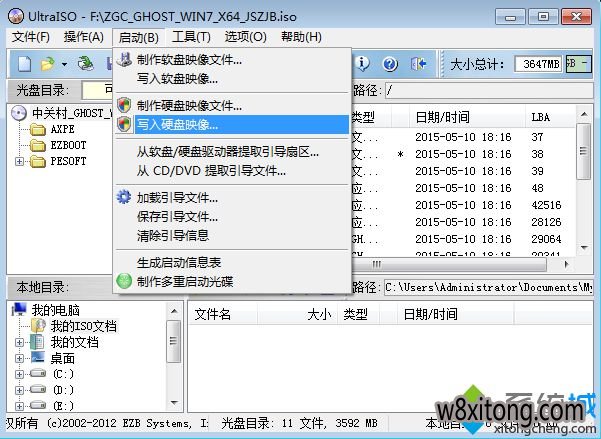Click the floppy icon beside 制作软盘映像文件
This screenshot has width=601, height=439.
[124, 60]
